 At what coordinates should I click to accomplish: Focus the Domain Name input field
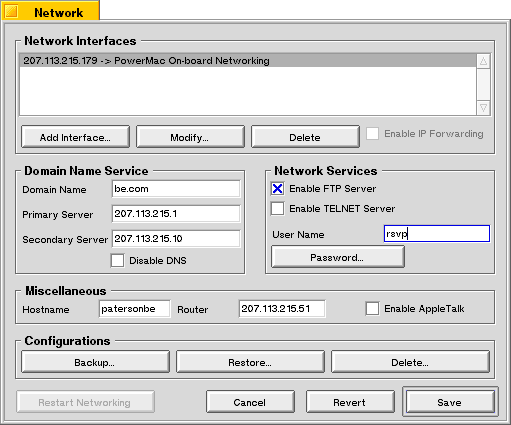point(176,189)
